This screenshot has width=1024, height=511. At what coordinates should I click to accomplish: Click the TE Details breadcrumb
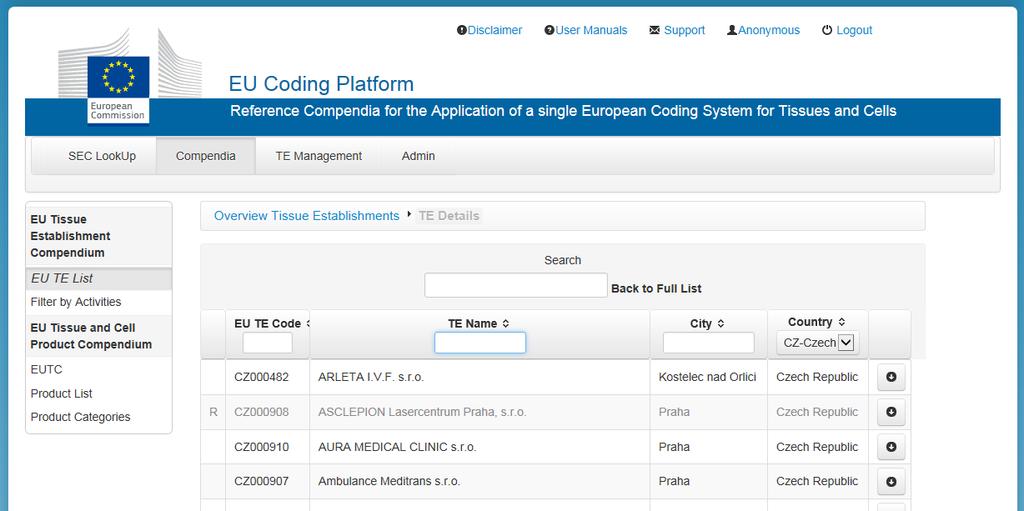pos(449,216)
